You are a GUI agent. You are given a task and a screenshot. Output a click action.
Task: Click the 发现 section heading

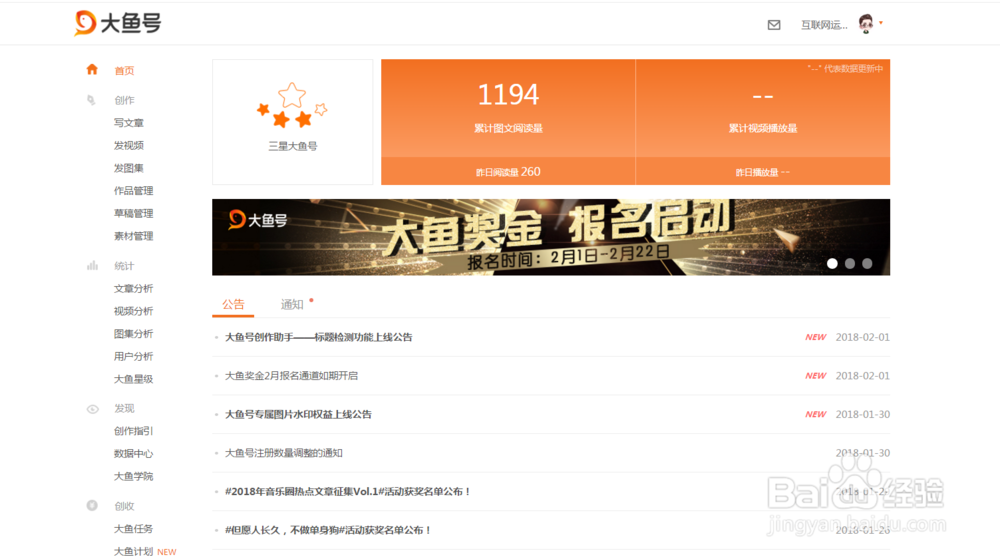pos(124,409)
